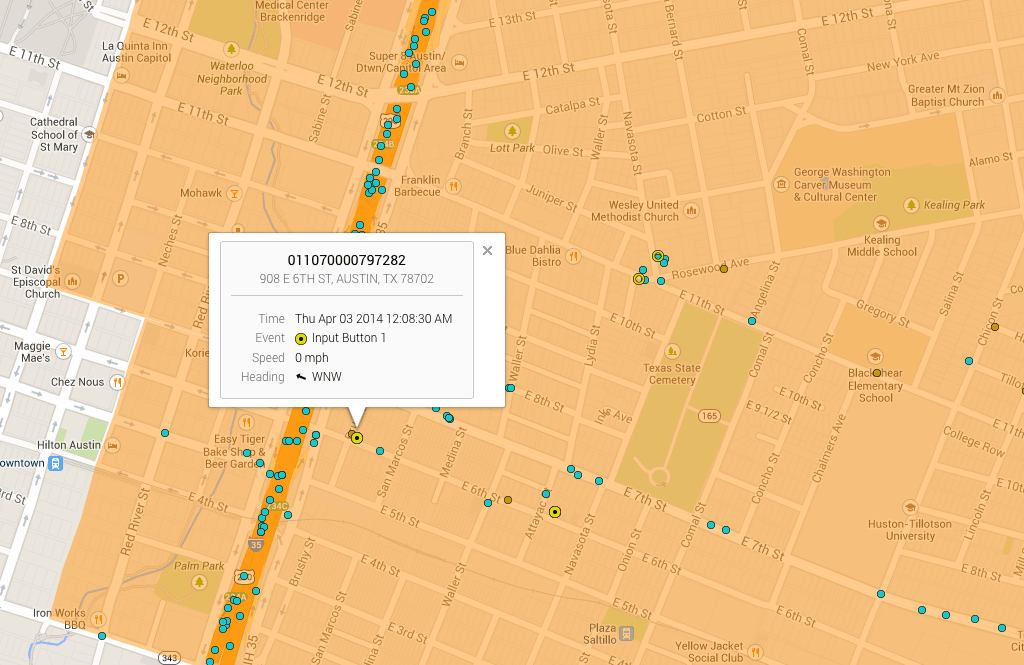Click the La Quinta Inn hotel icon
1024x665 pixels.
[x=121, y=76]
